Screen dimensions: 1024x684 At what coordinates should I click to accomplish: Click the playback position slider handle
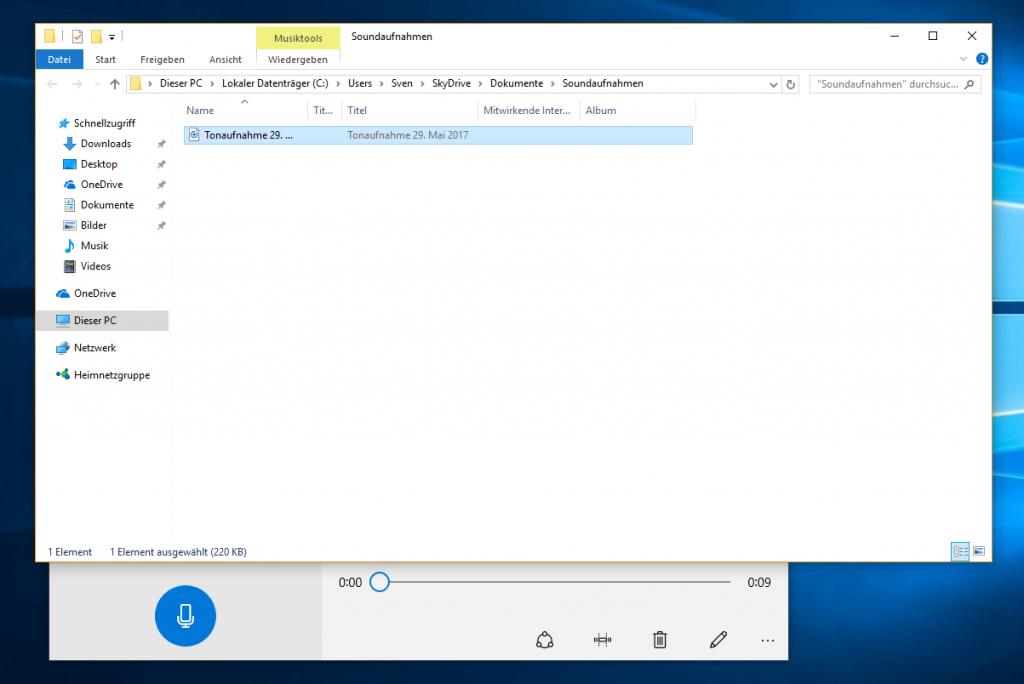pyautogui.click(x=379, y=582)
